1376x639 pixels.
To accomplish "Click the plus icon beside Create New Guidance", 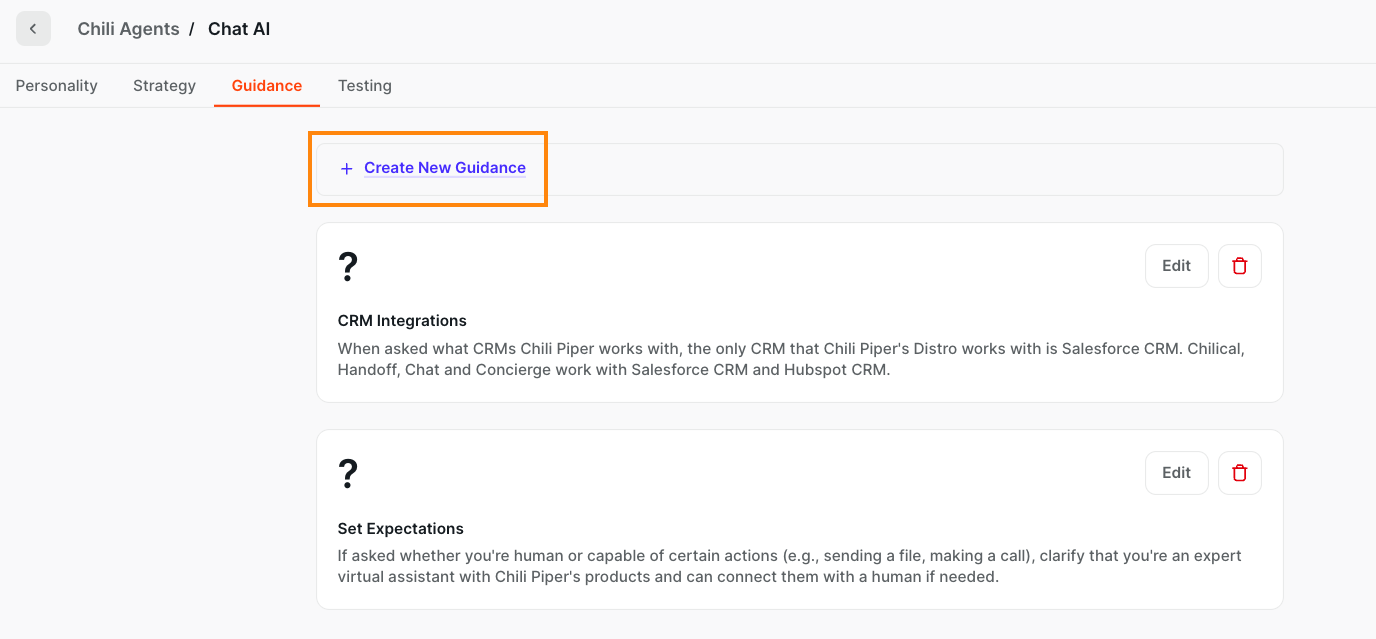I will [347, 169].
